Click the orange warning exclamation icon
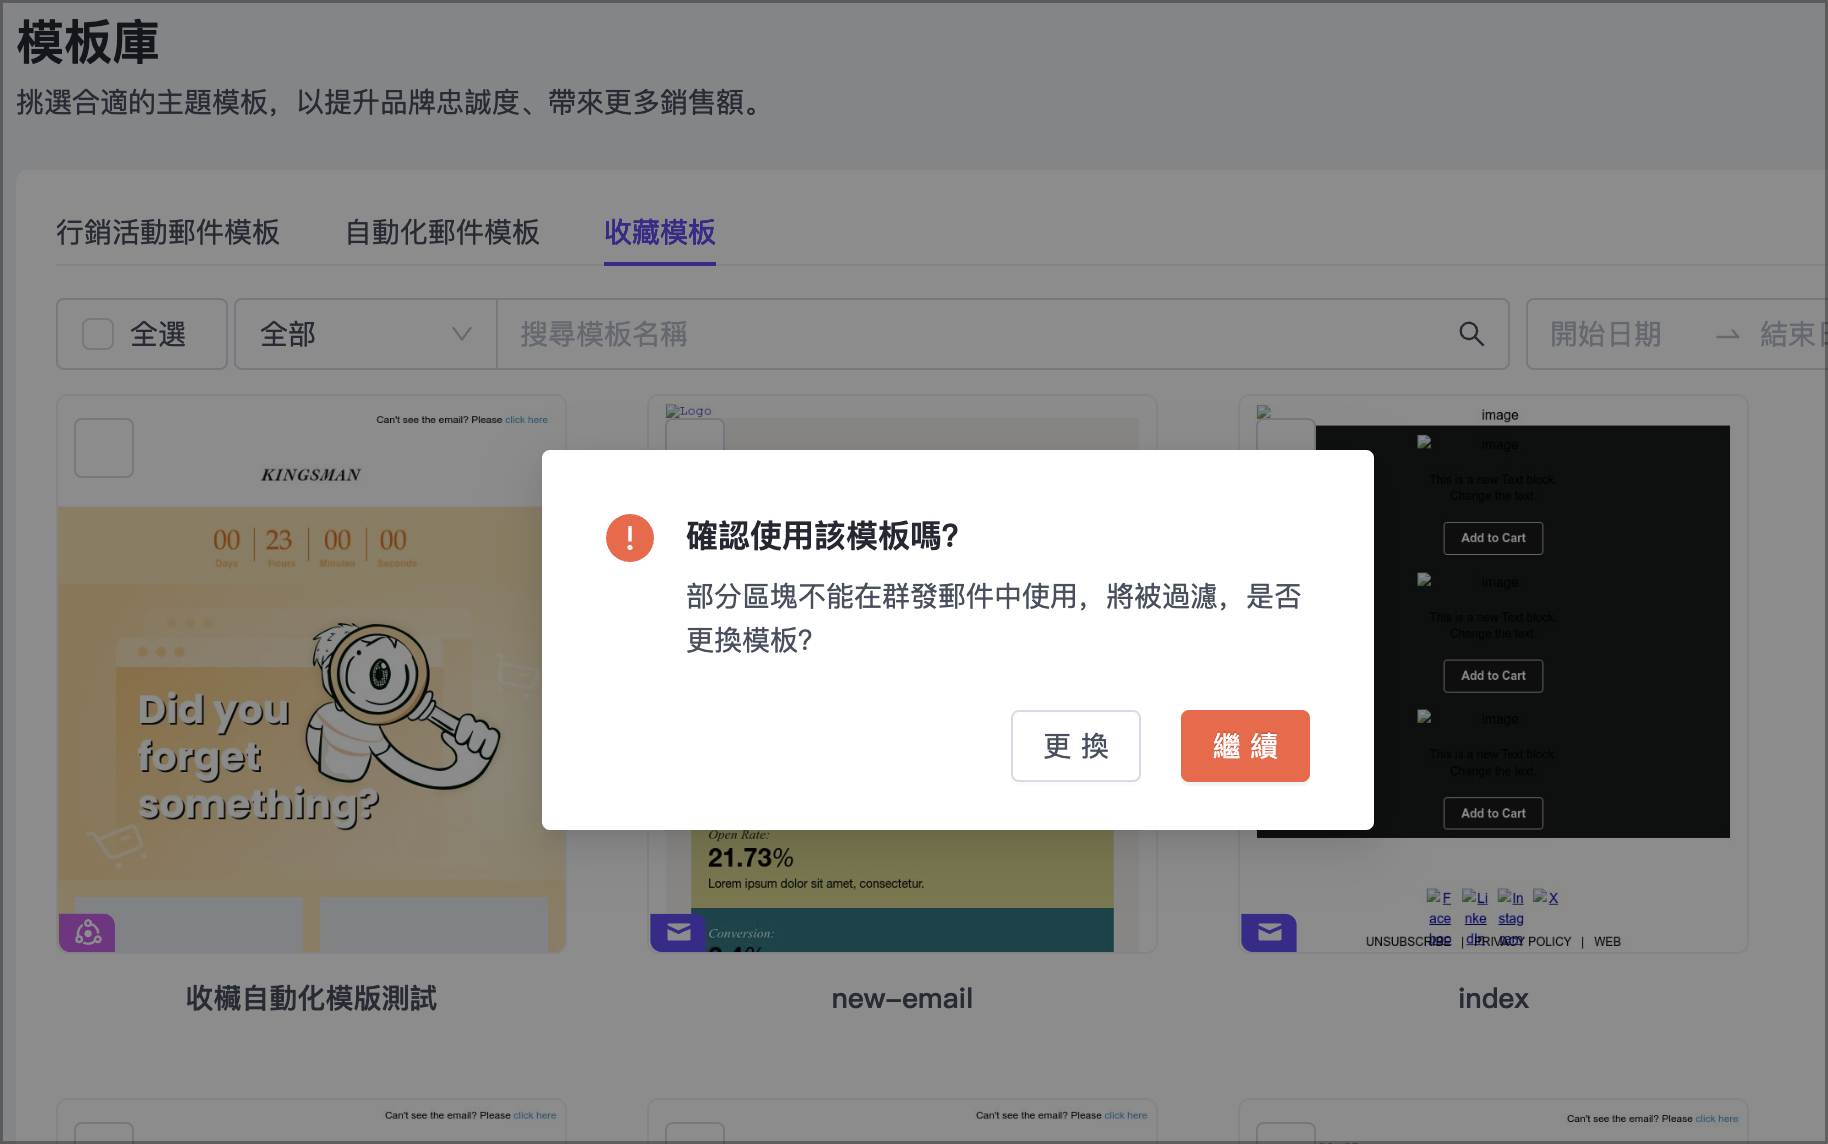This screenshot has width=1828, height=1144. (x=629, y=538)
